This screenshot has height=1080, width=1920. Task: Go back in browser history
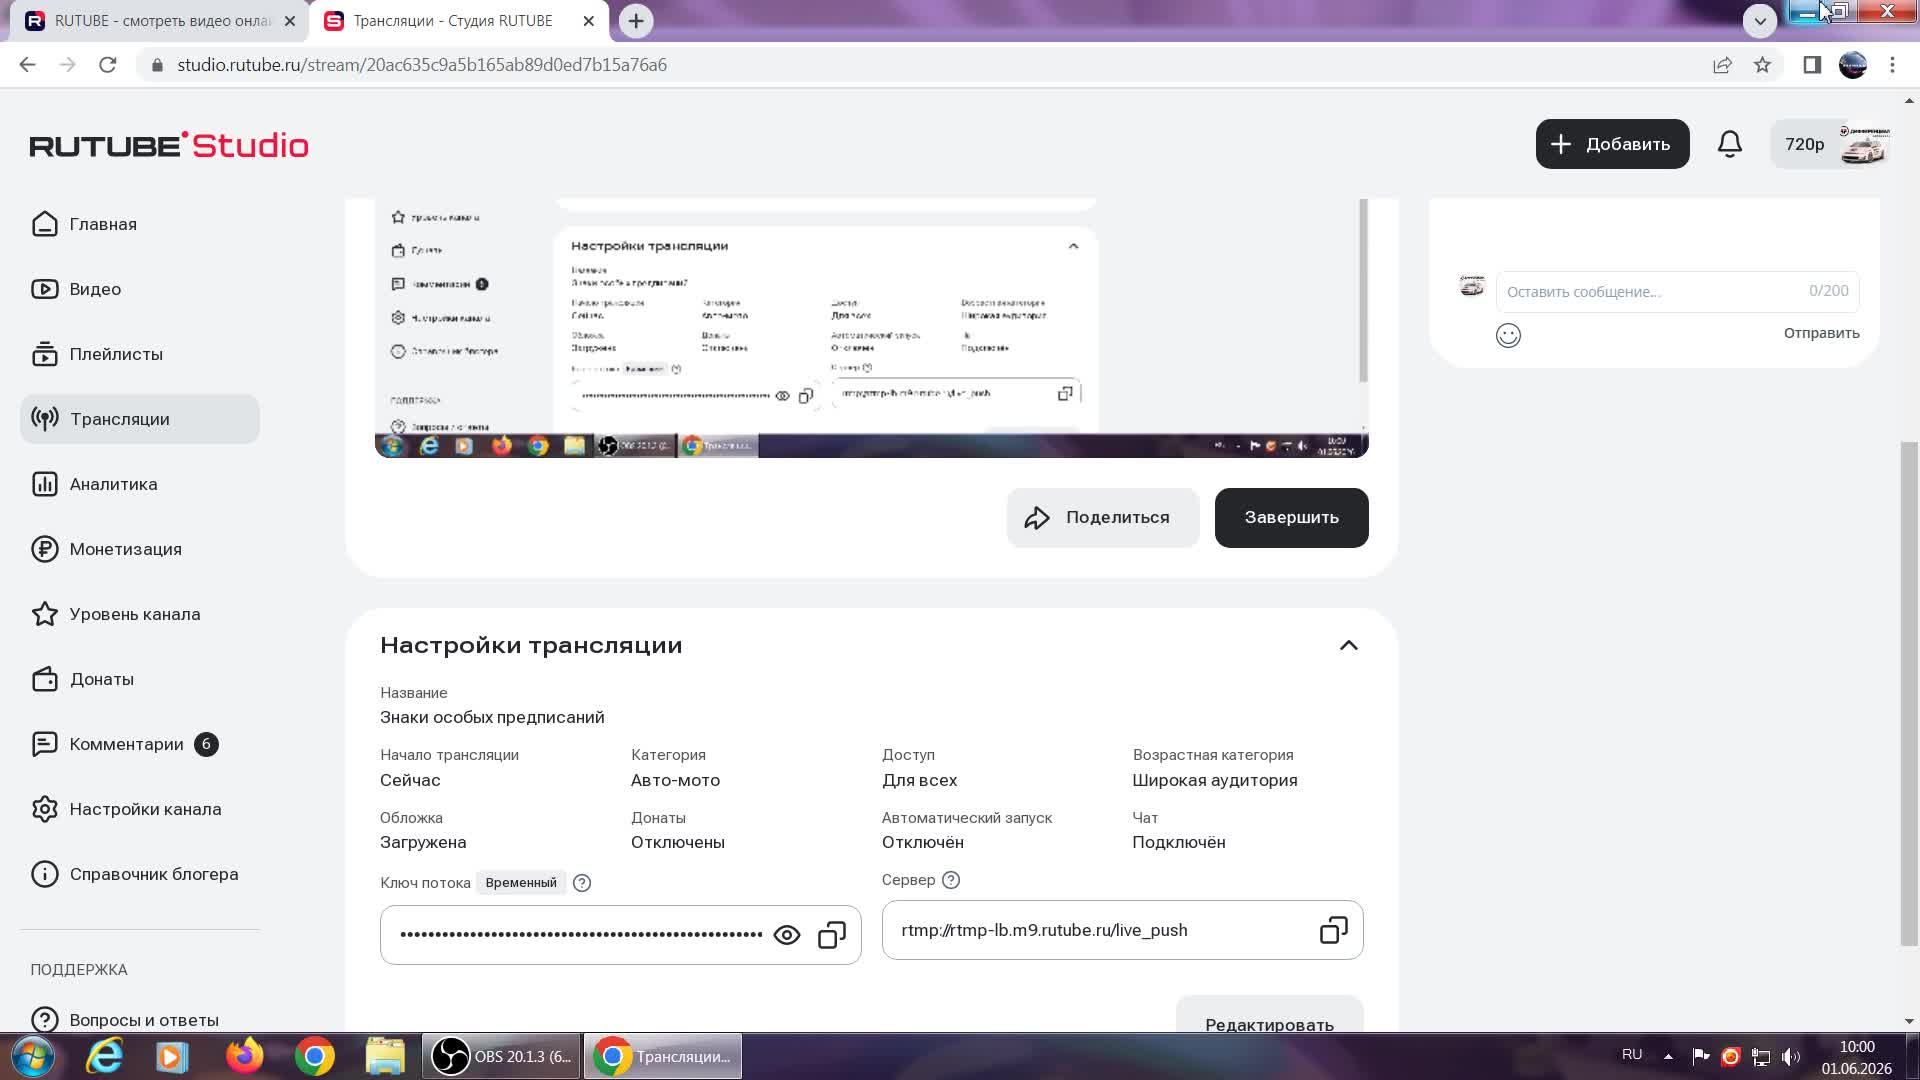(x=27, y=65)
